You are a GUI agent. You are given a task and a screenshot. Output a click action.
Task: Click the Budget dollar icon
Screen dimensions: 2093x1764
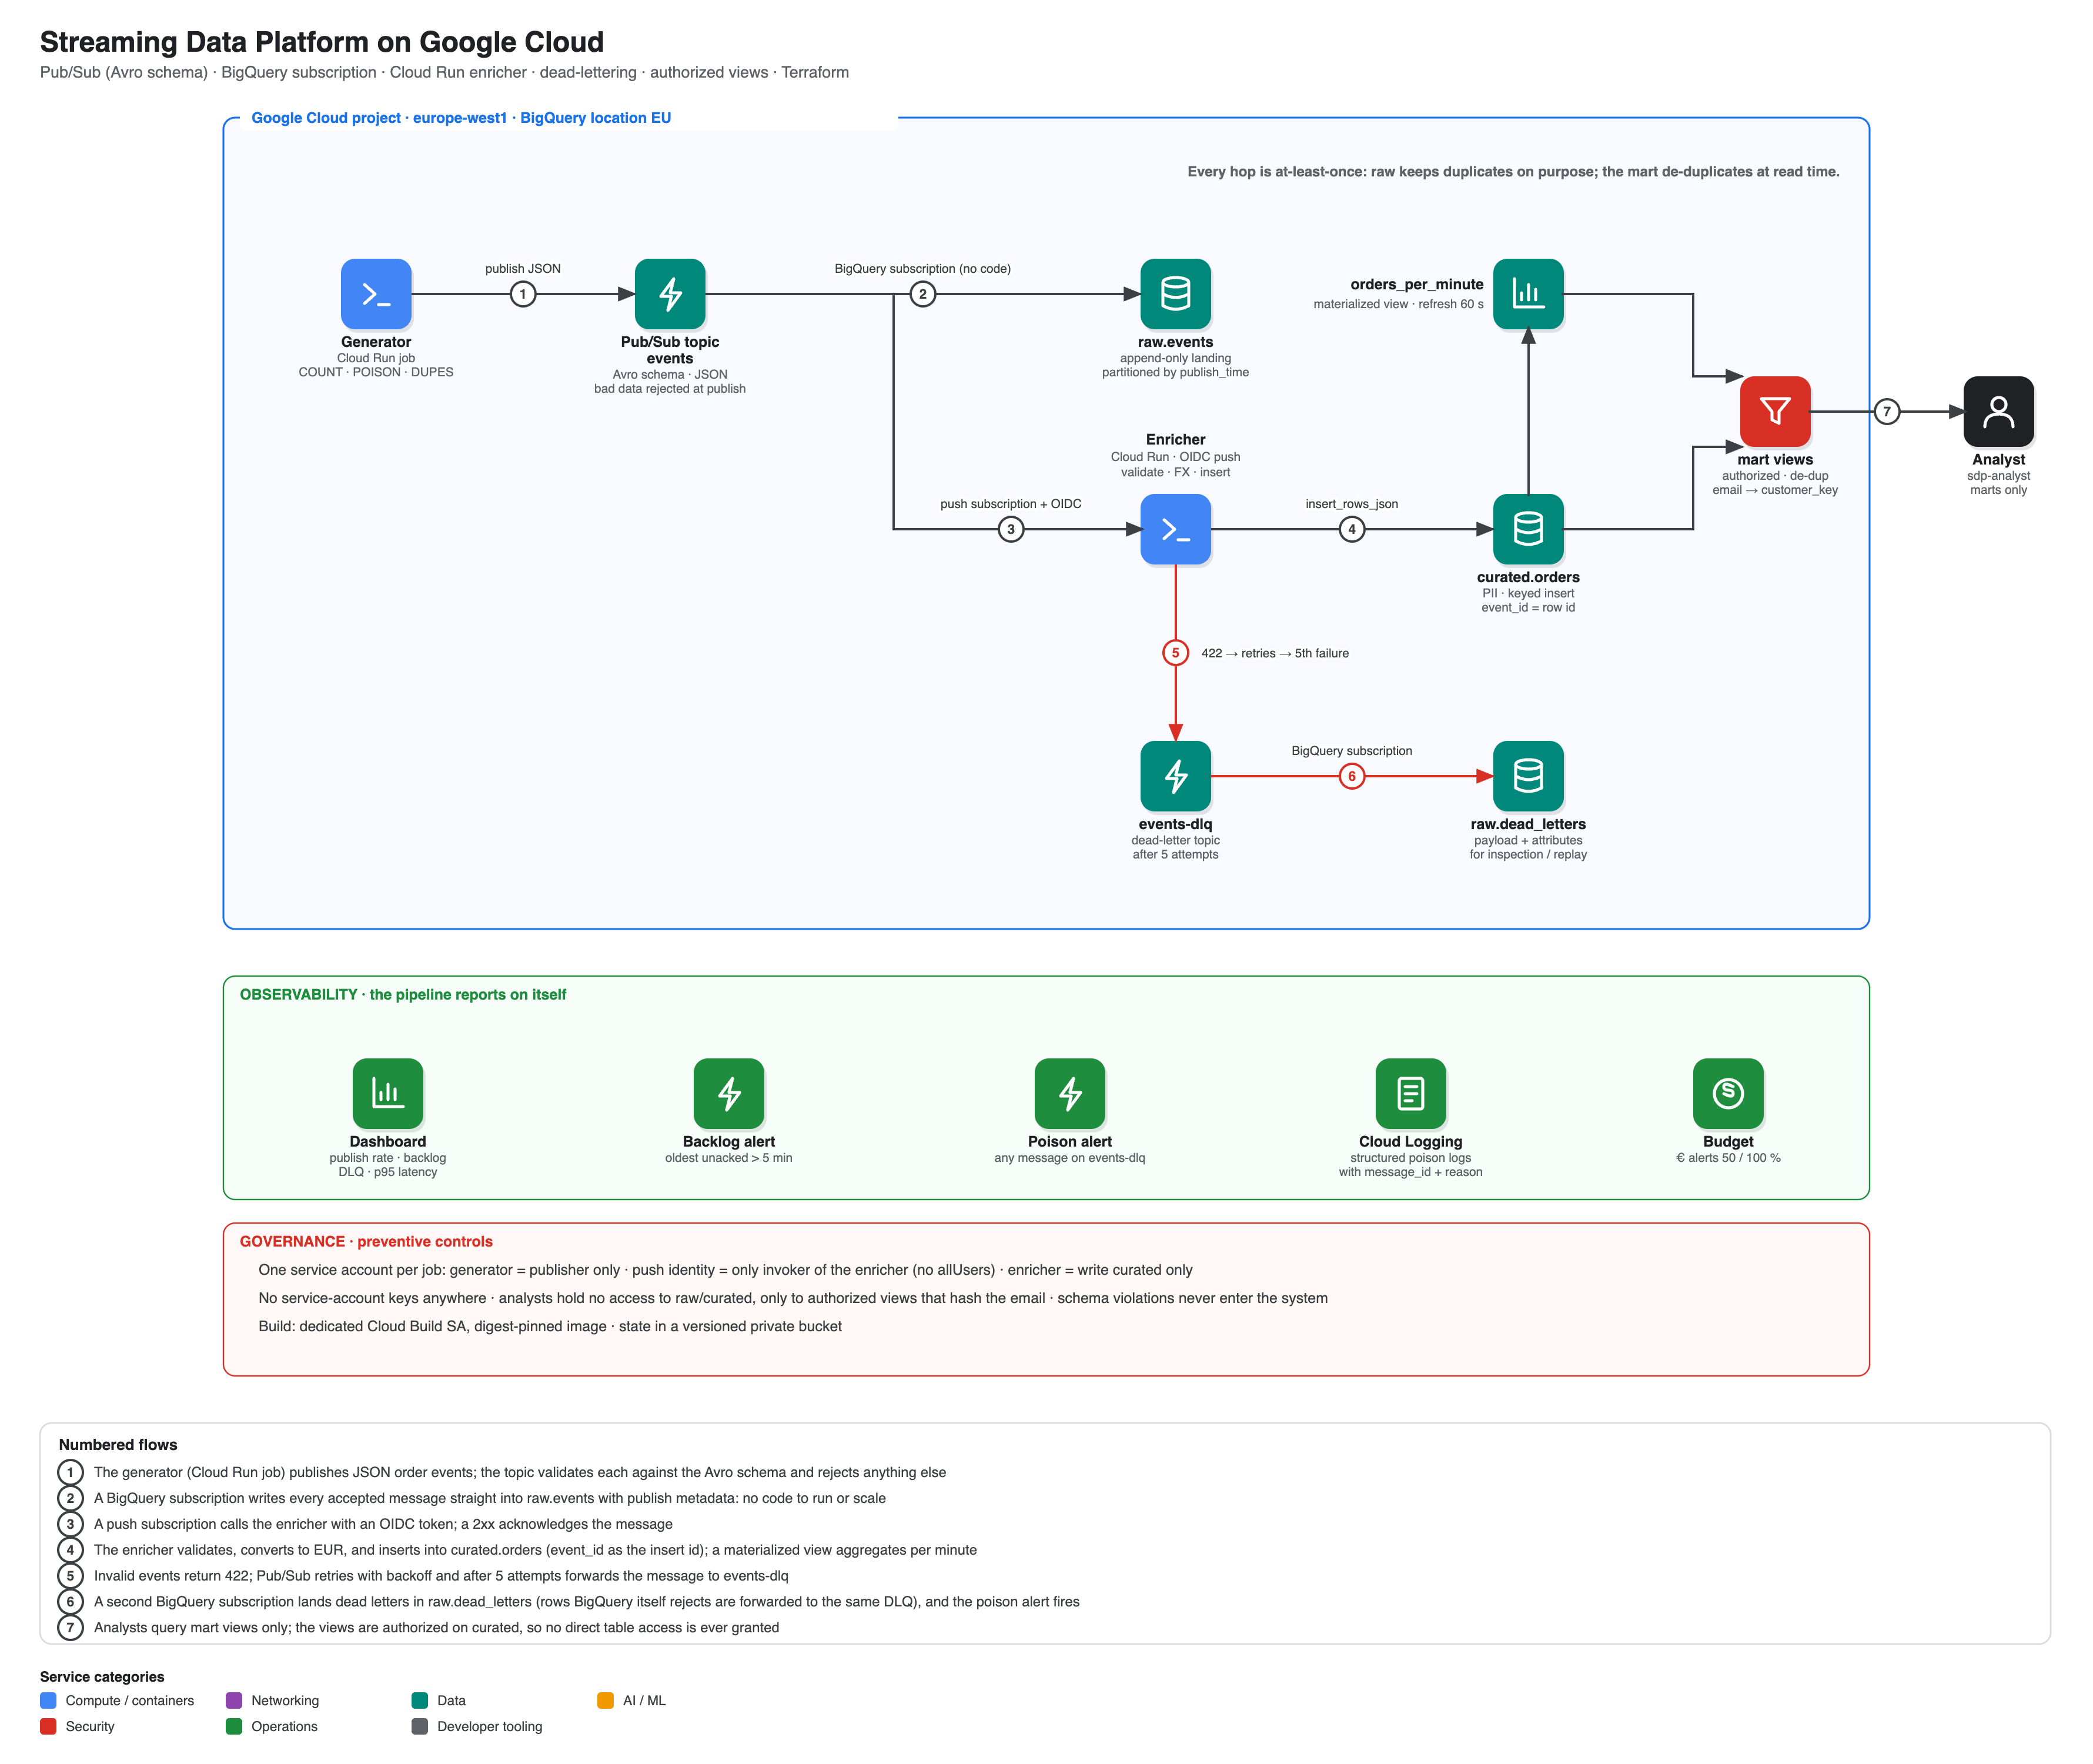pyautogui.click(x=1728, y=1093)
